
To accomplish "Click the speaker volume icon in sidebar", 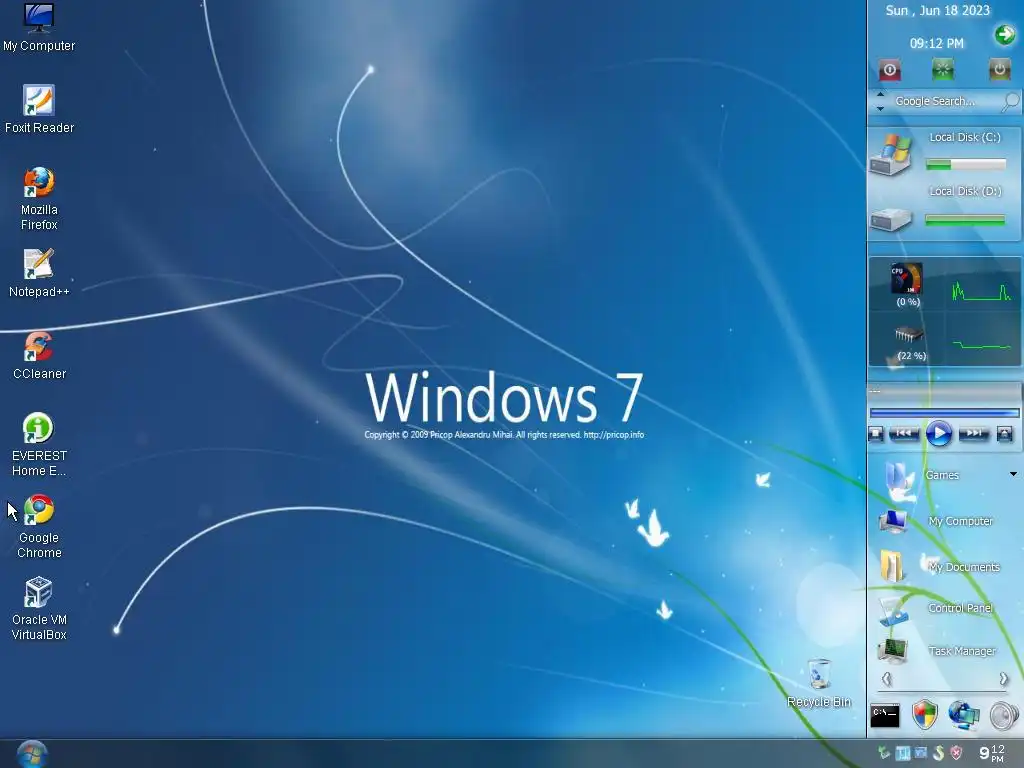I will pos(1004,716).
